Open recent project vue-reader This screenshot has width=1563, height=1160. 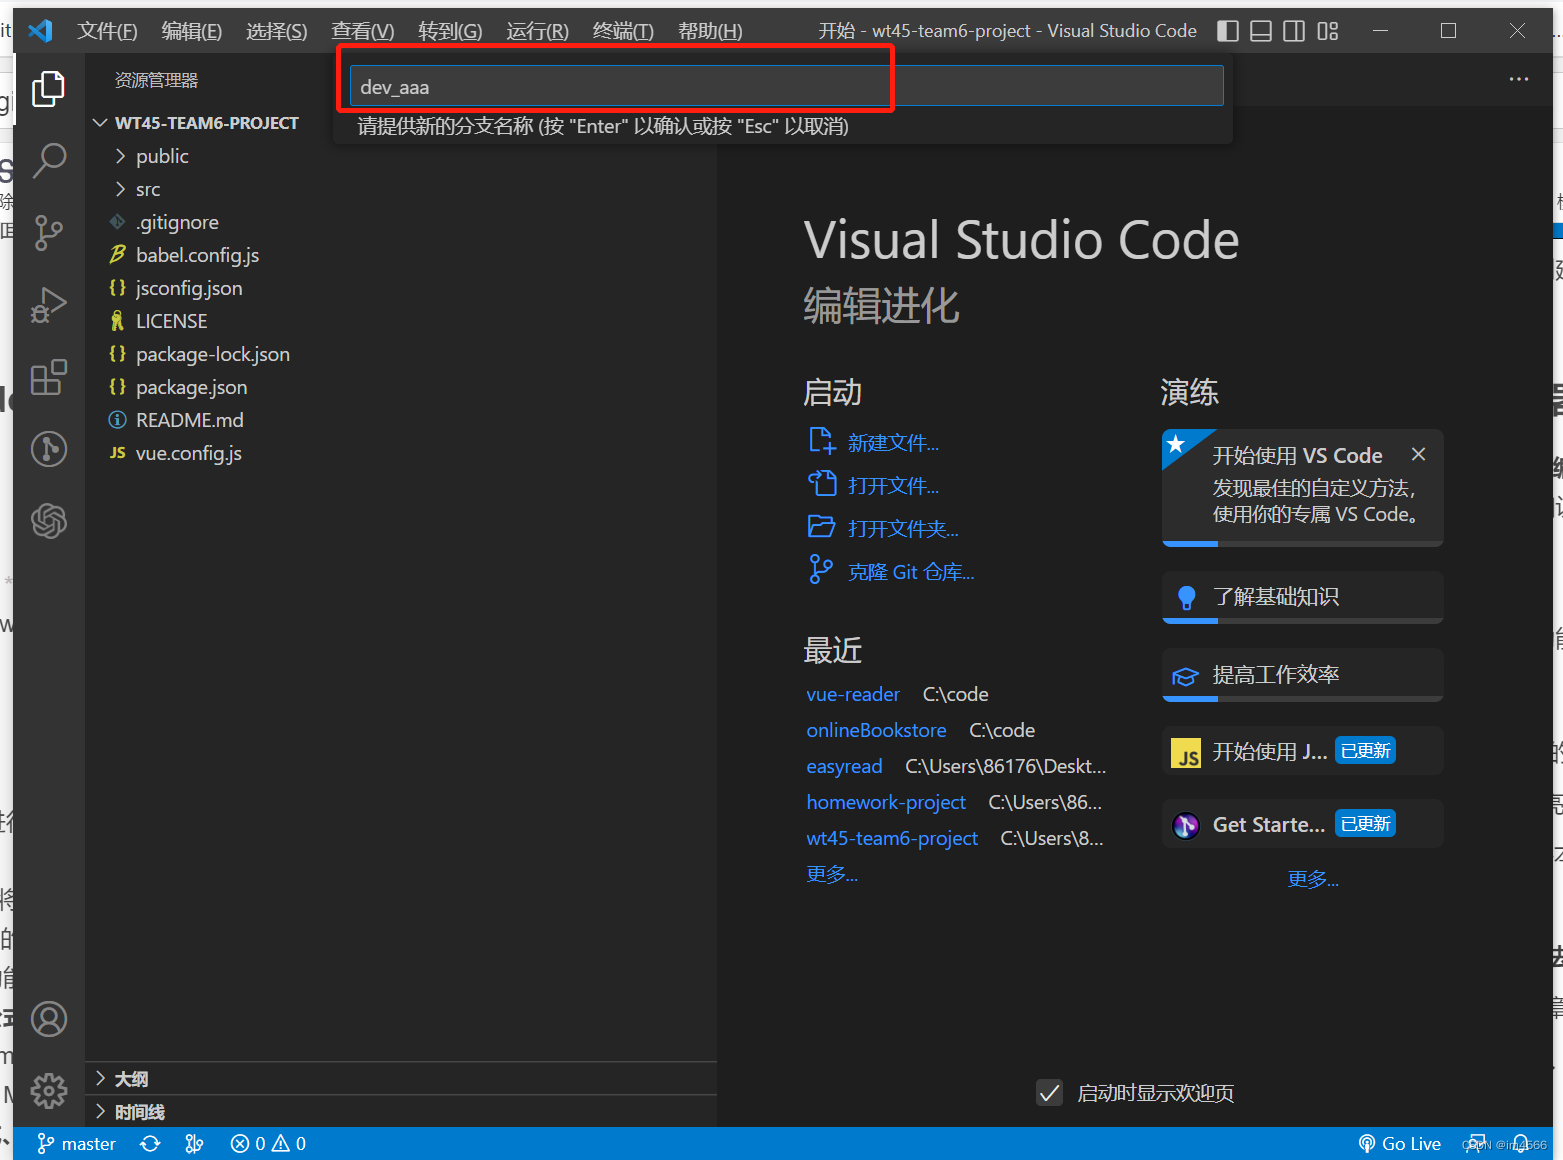click(x=853, y=694)
